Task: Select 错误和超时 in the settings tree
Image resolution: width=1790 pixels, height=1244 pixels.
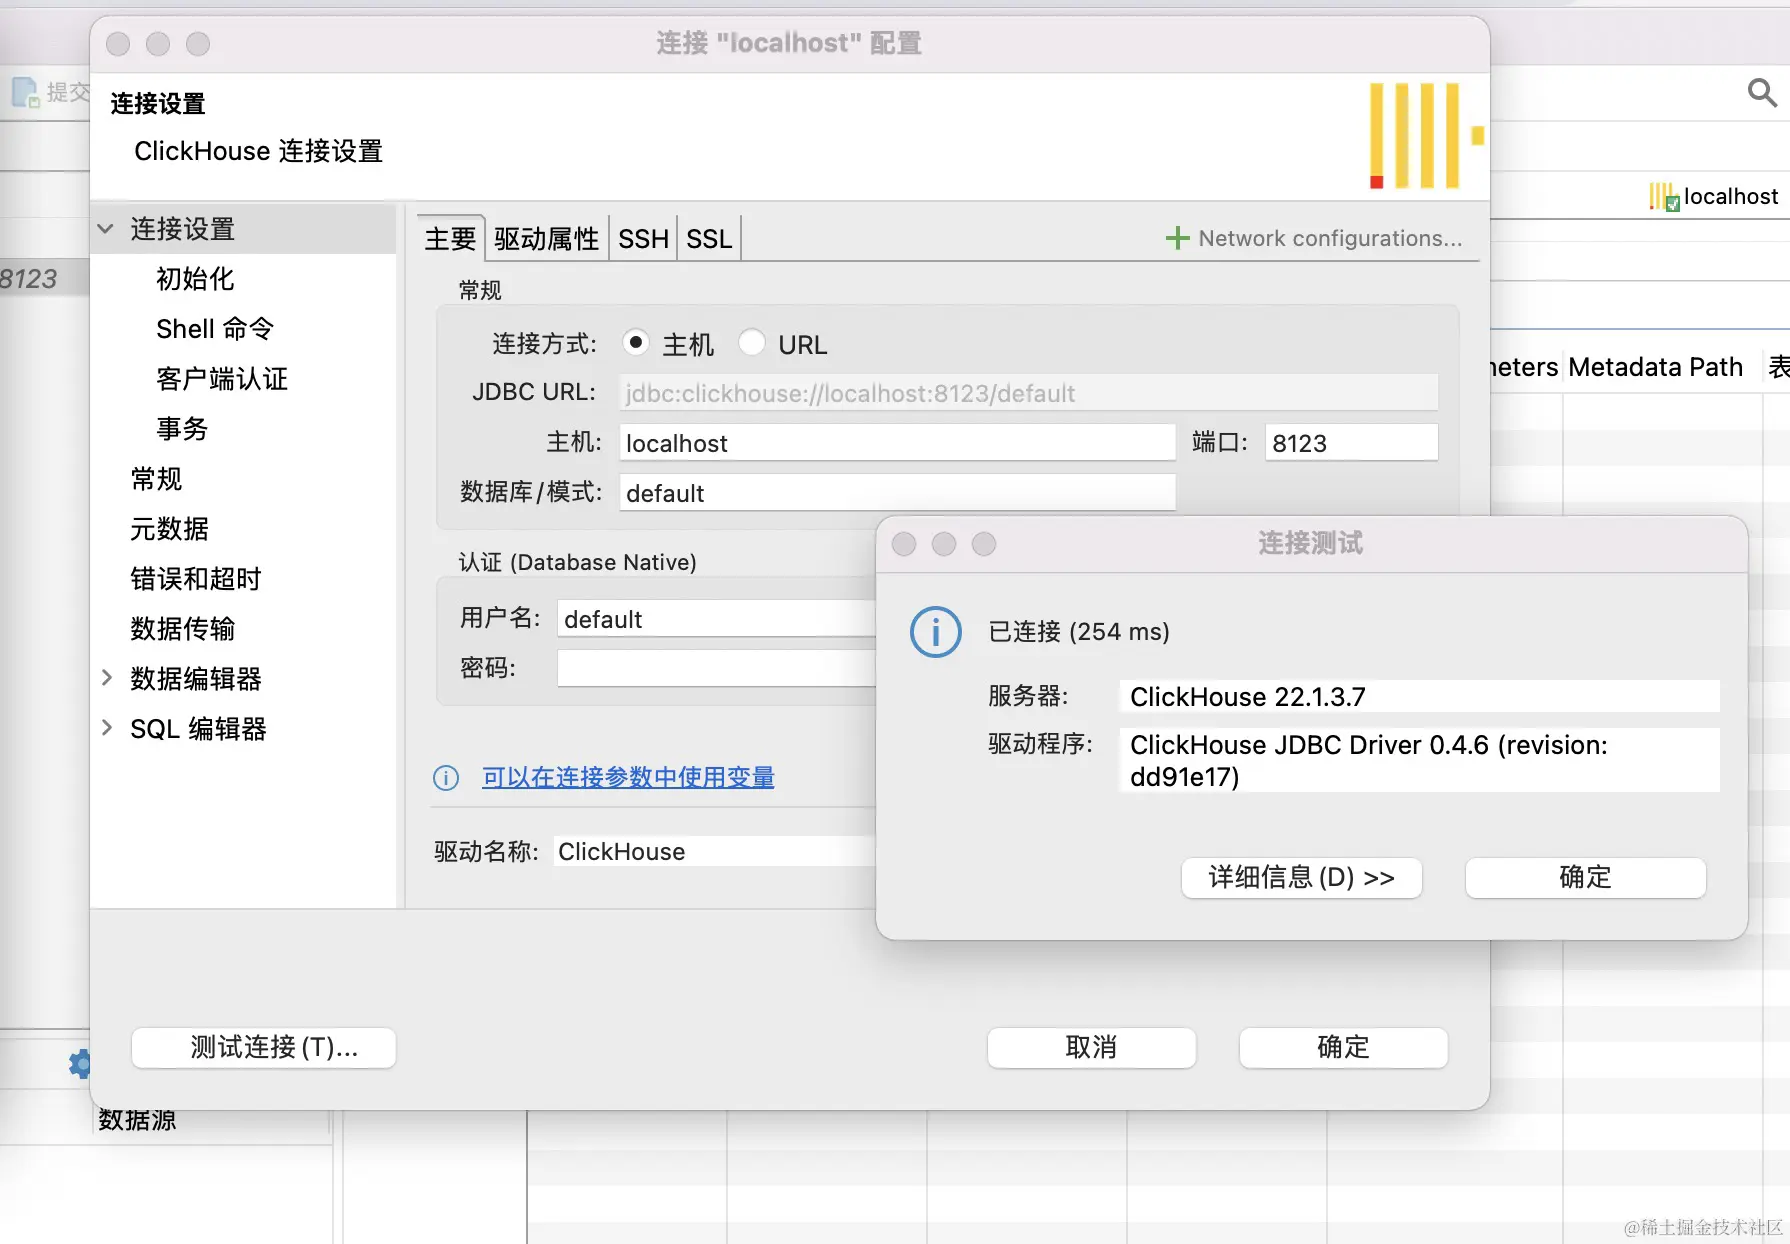Action: [196, 579]
